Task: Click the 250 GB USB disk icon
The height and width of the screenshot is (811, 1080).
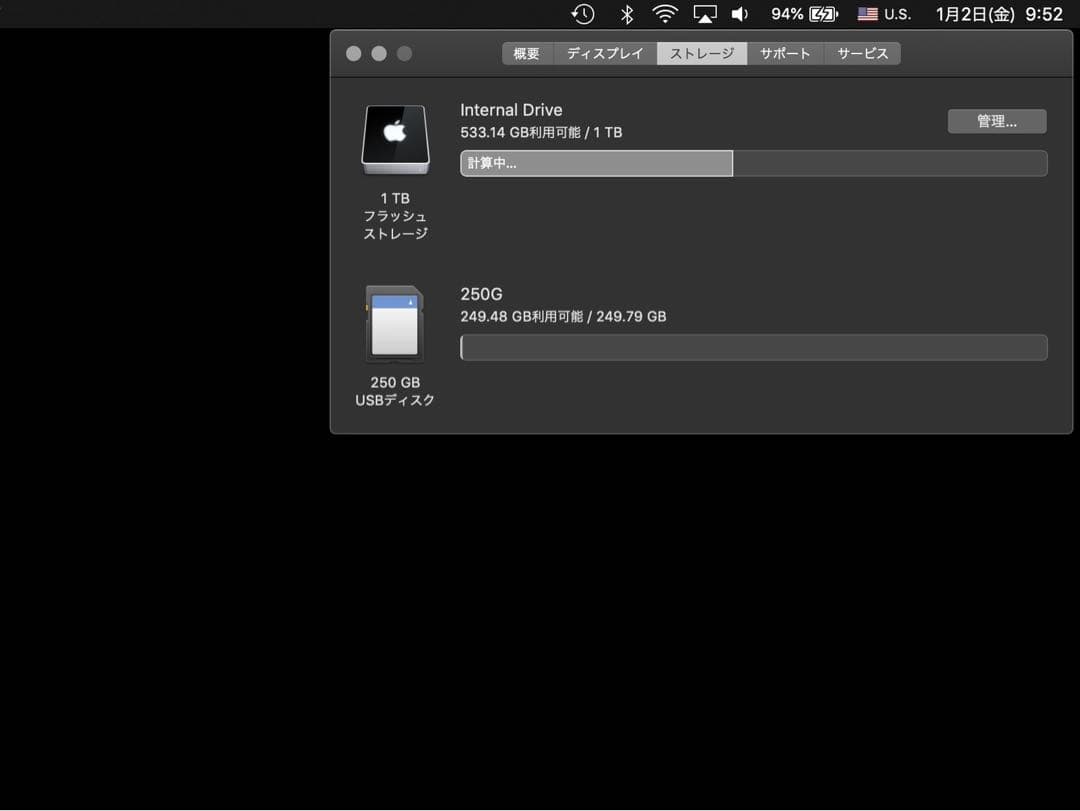Action: pyautogui.click(x=395, y=322)
